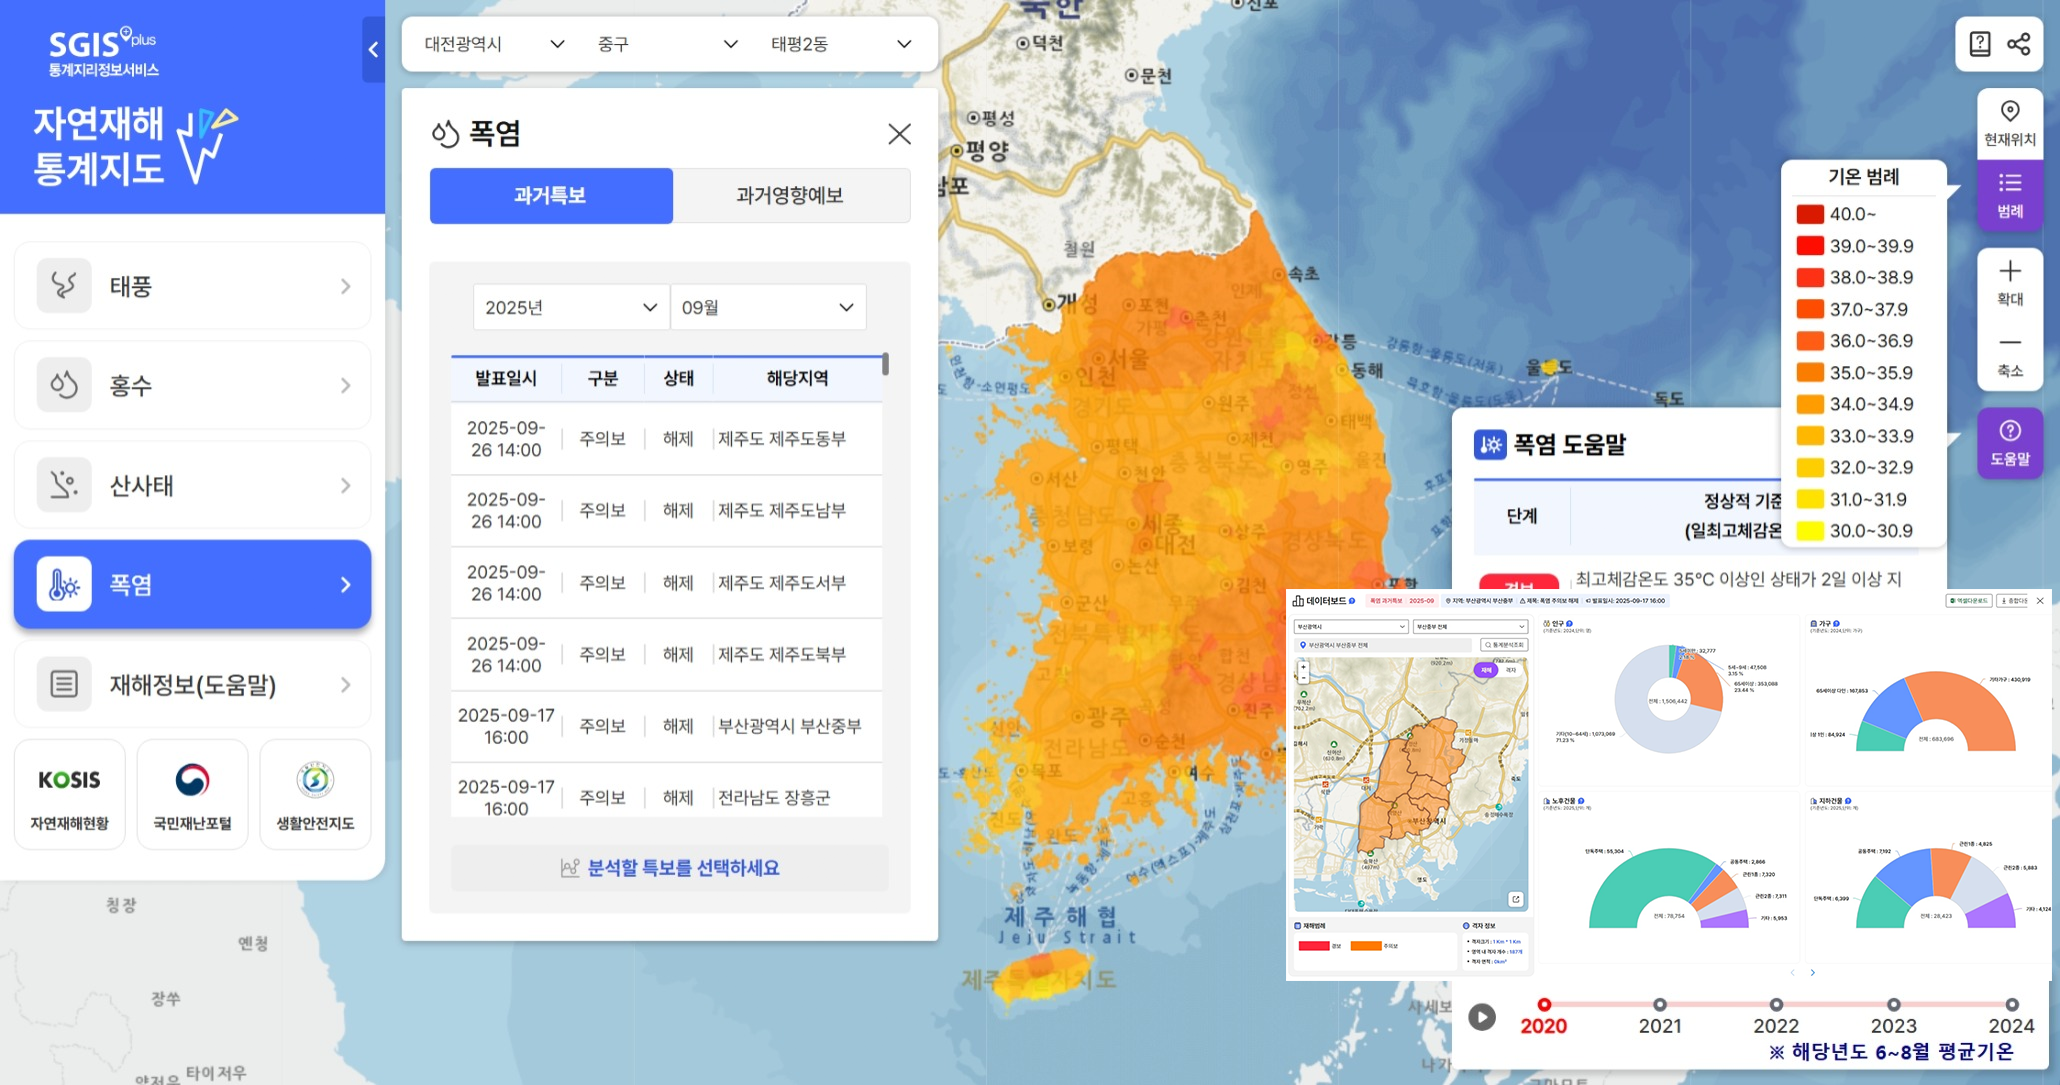Open the 태평2동 neighborhood dropdown
Image resolution: width=2060 pixels, height=1085 pixels.
[x=841, y=44]
